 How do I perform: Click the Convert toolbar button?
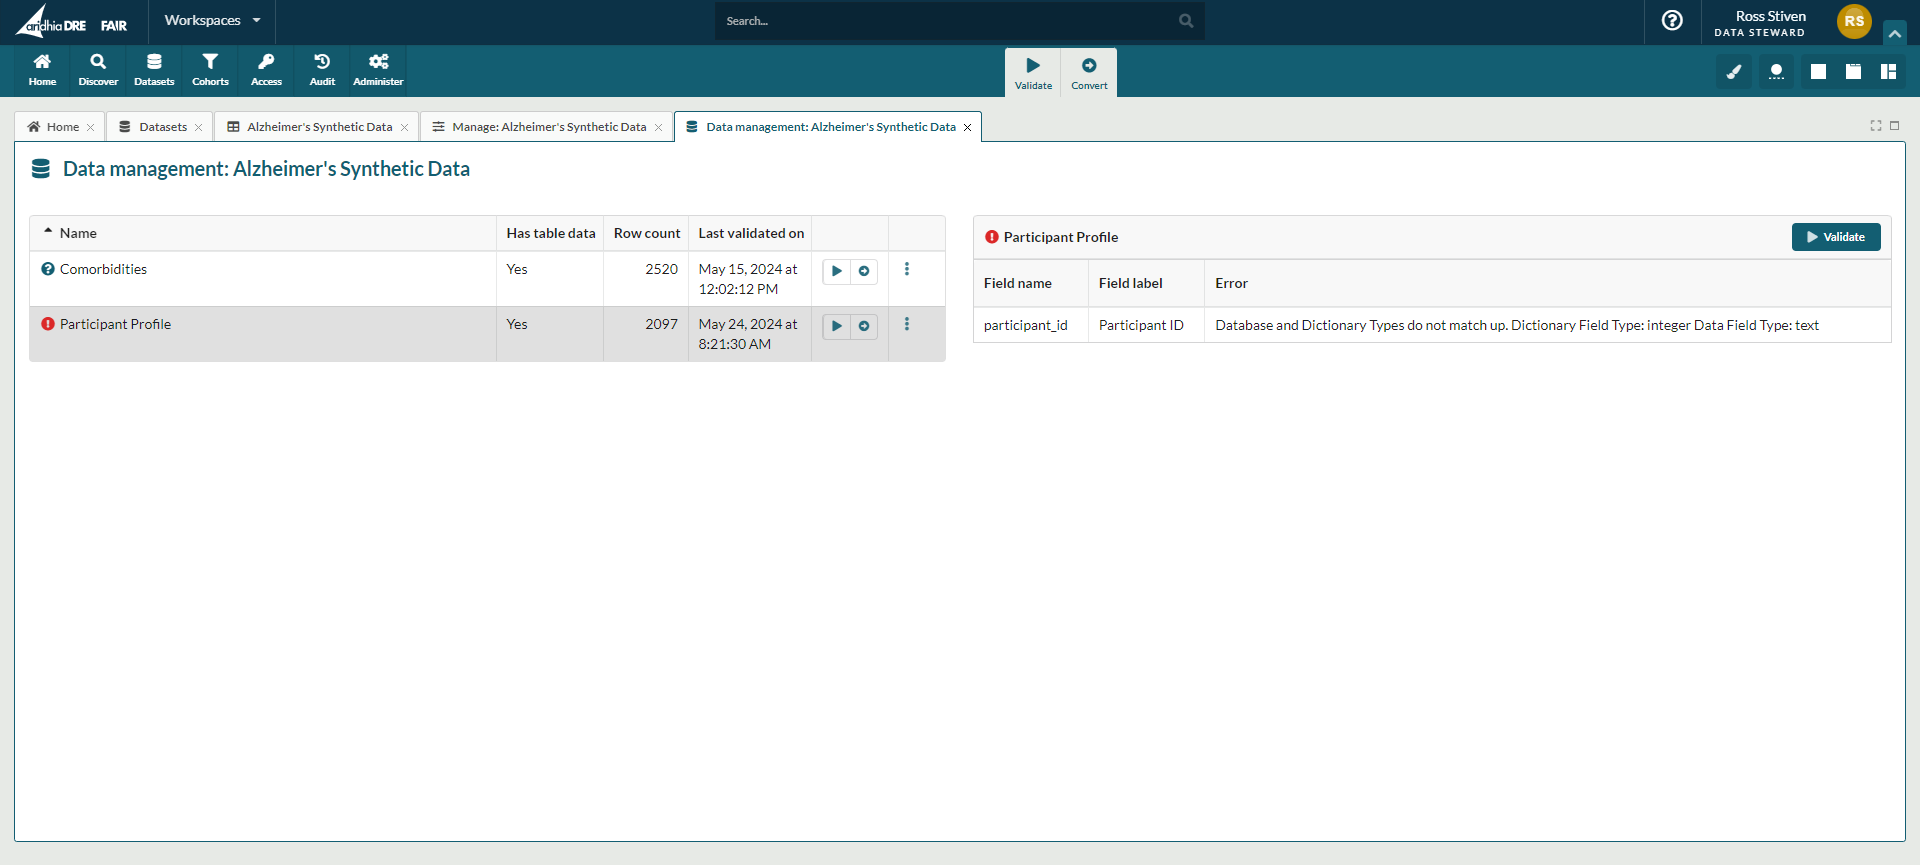tap(1089, 73)
